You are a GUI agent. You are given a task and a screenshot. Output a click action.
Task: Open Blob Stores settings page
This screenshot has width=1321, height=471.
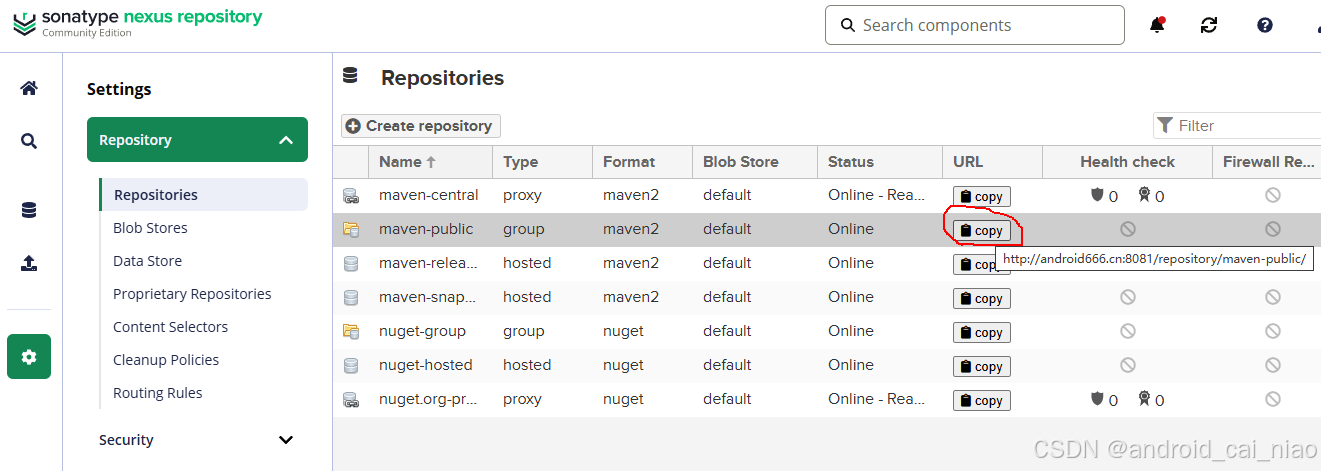click(x=150, y=228)
